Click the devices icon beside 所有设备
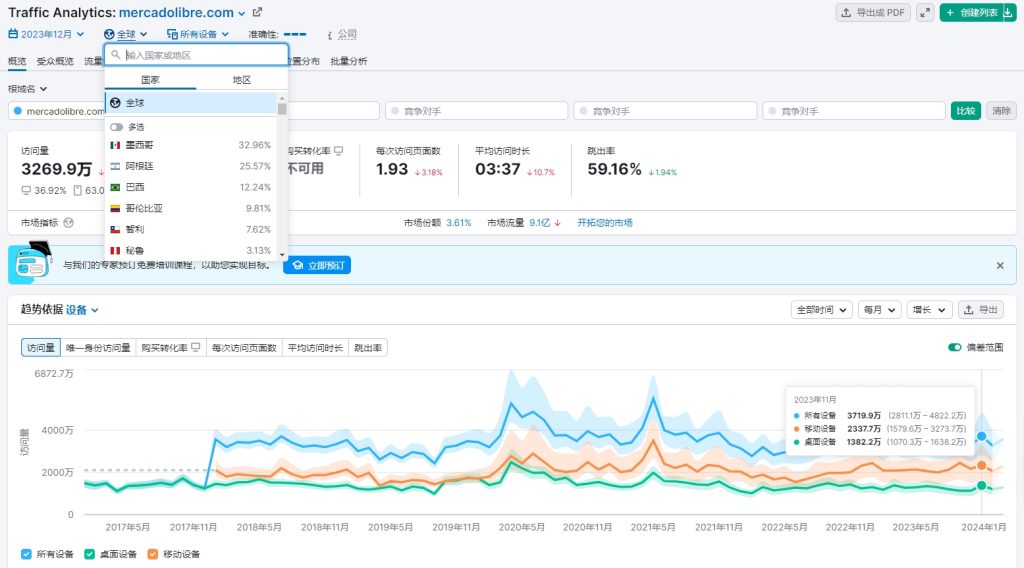The width and height of the screenshot is (1024, 568). click(x=172, y=35)
